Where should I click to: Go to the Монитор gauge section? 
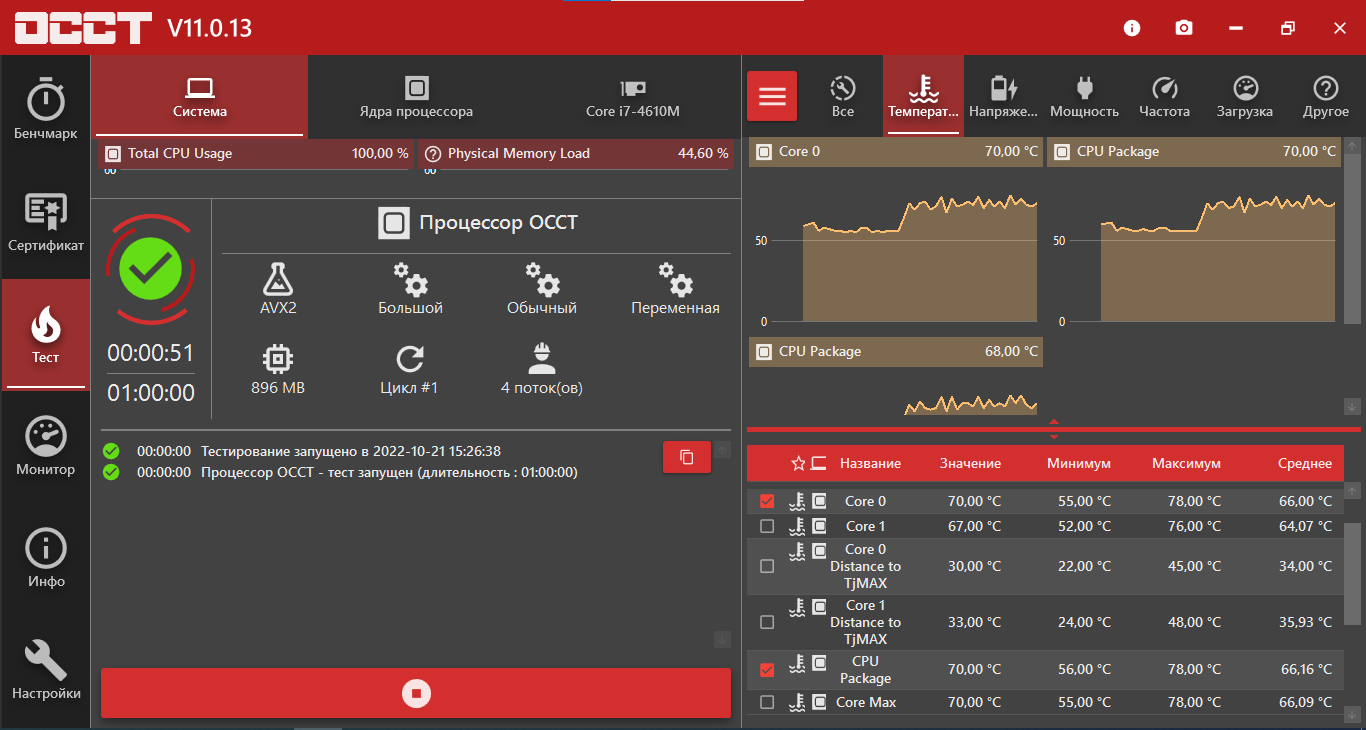coord(45,447)
